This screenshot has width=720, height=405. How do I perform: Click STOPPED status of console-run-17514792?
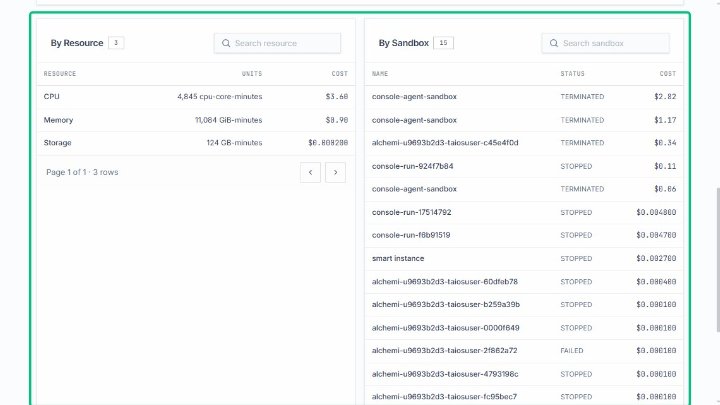pos(576,212)
